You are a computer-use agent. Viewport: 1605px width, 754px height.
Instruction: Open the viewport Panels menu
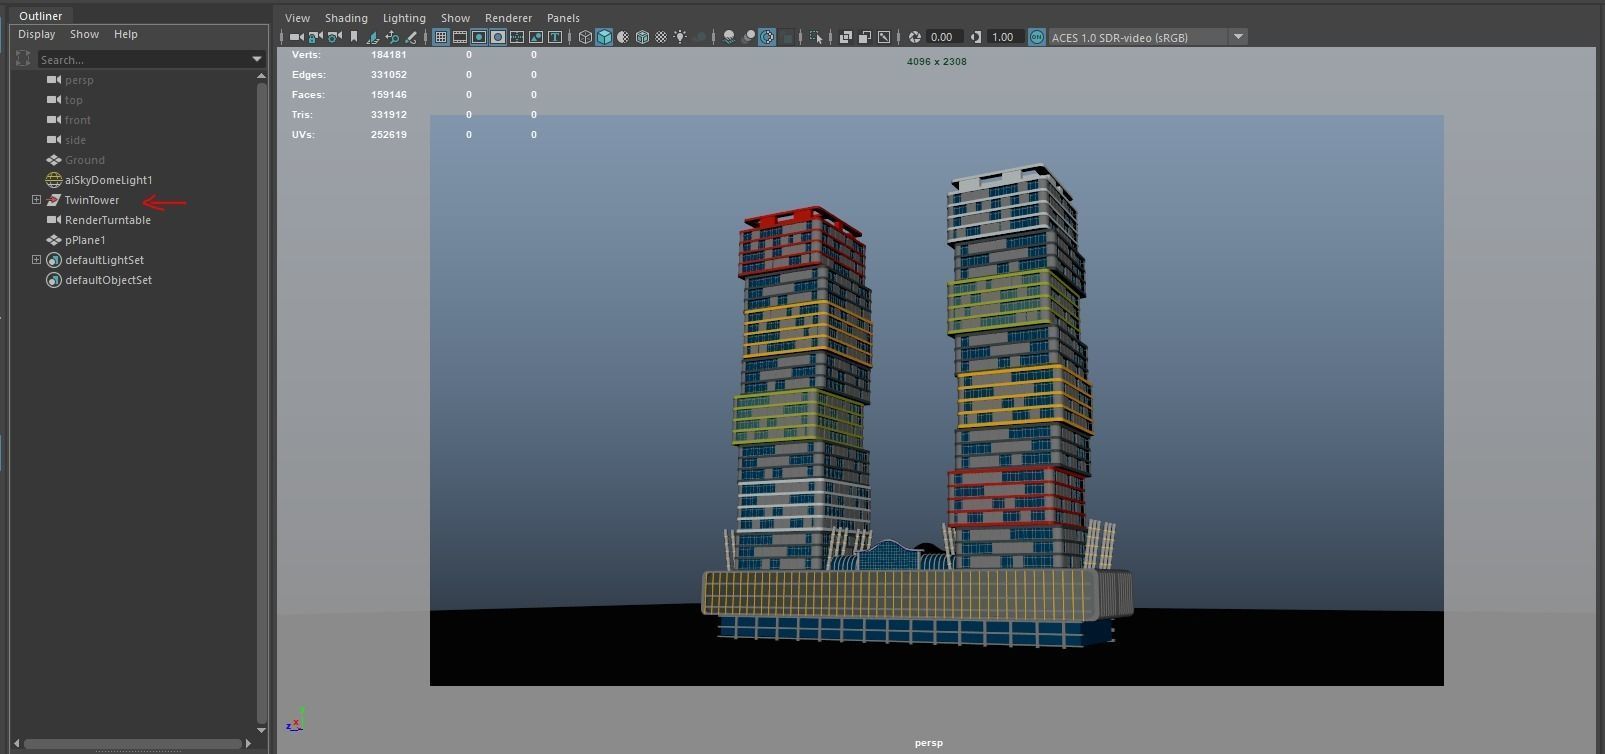563,18
